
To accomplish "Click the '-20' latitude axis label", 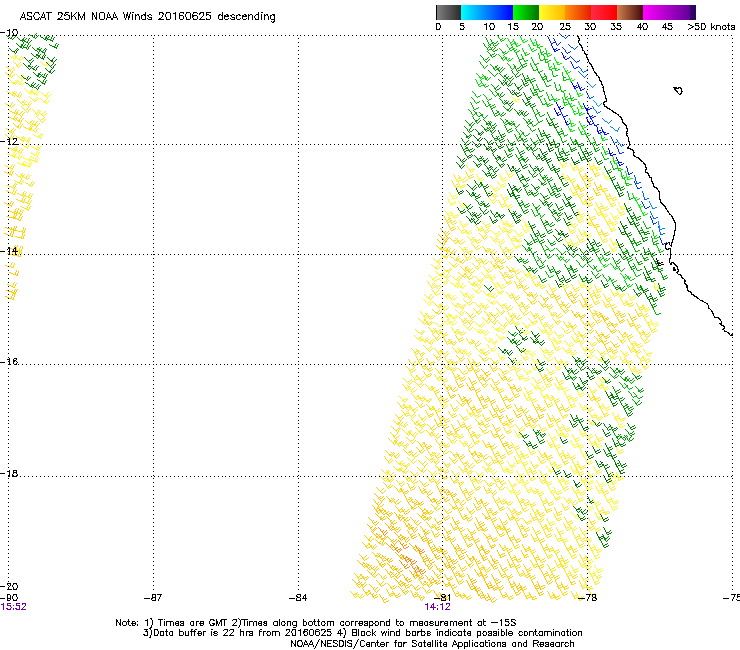I will pos(9,586).
